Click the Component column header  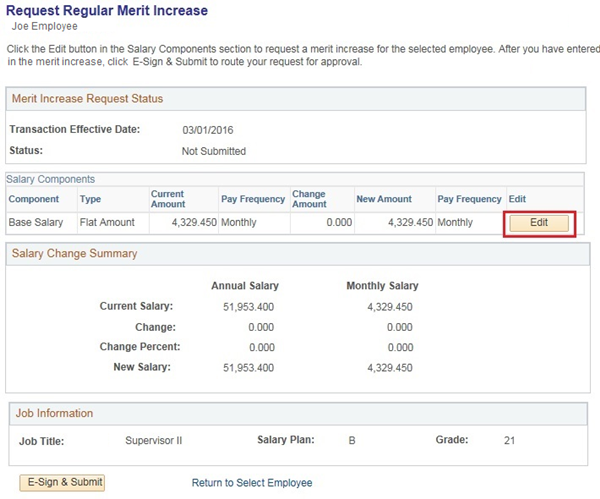34,200
